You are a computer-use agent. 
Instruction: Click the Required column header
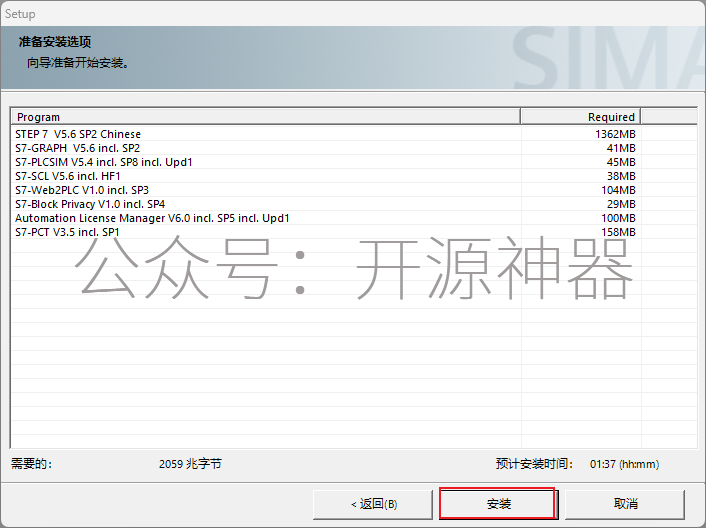click(581, 117)
